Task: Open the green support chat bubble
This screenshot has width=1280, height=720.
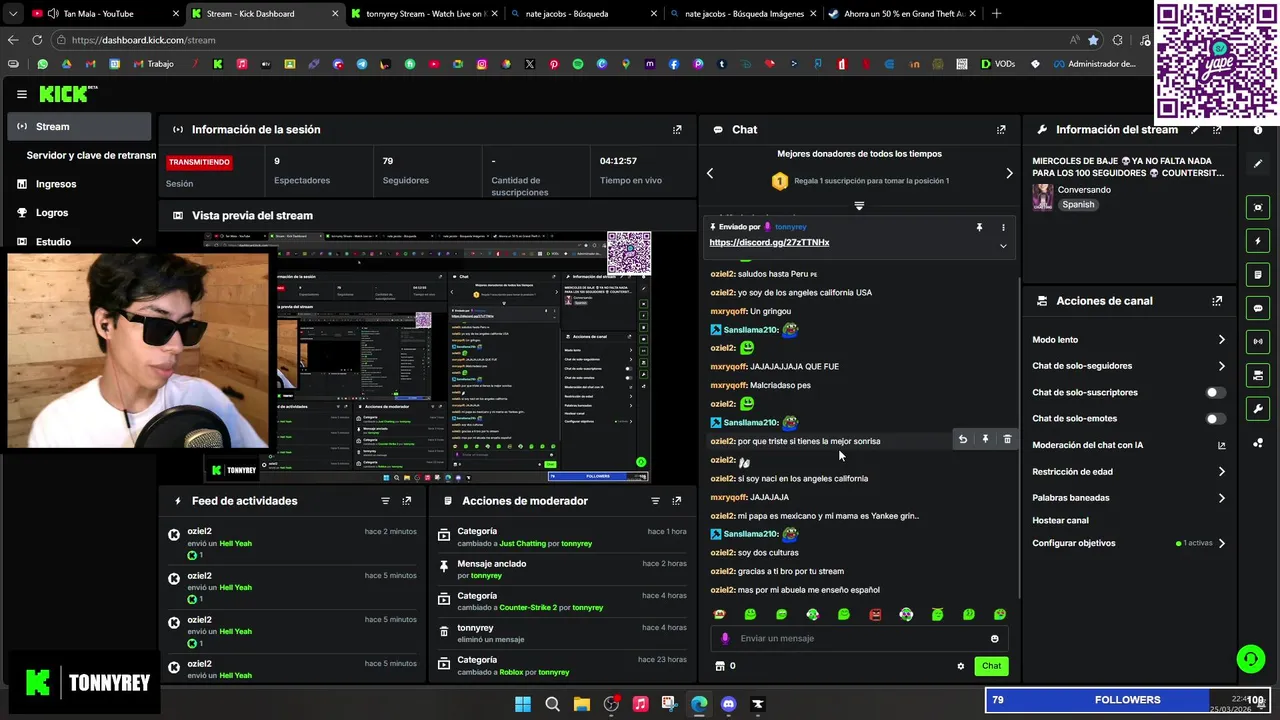Action: pyautogui.click(x=1250, y=659)
